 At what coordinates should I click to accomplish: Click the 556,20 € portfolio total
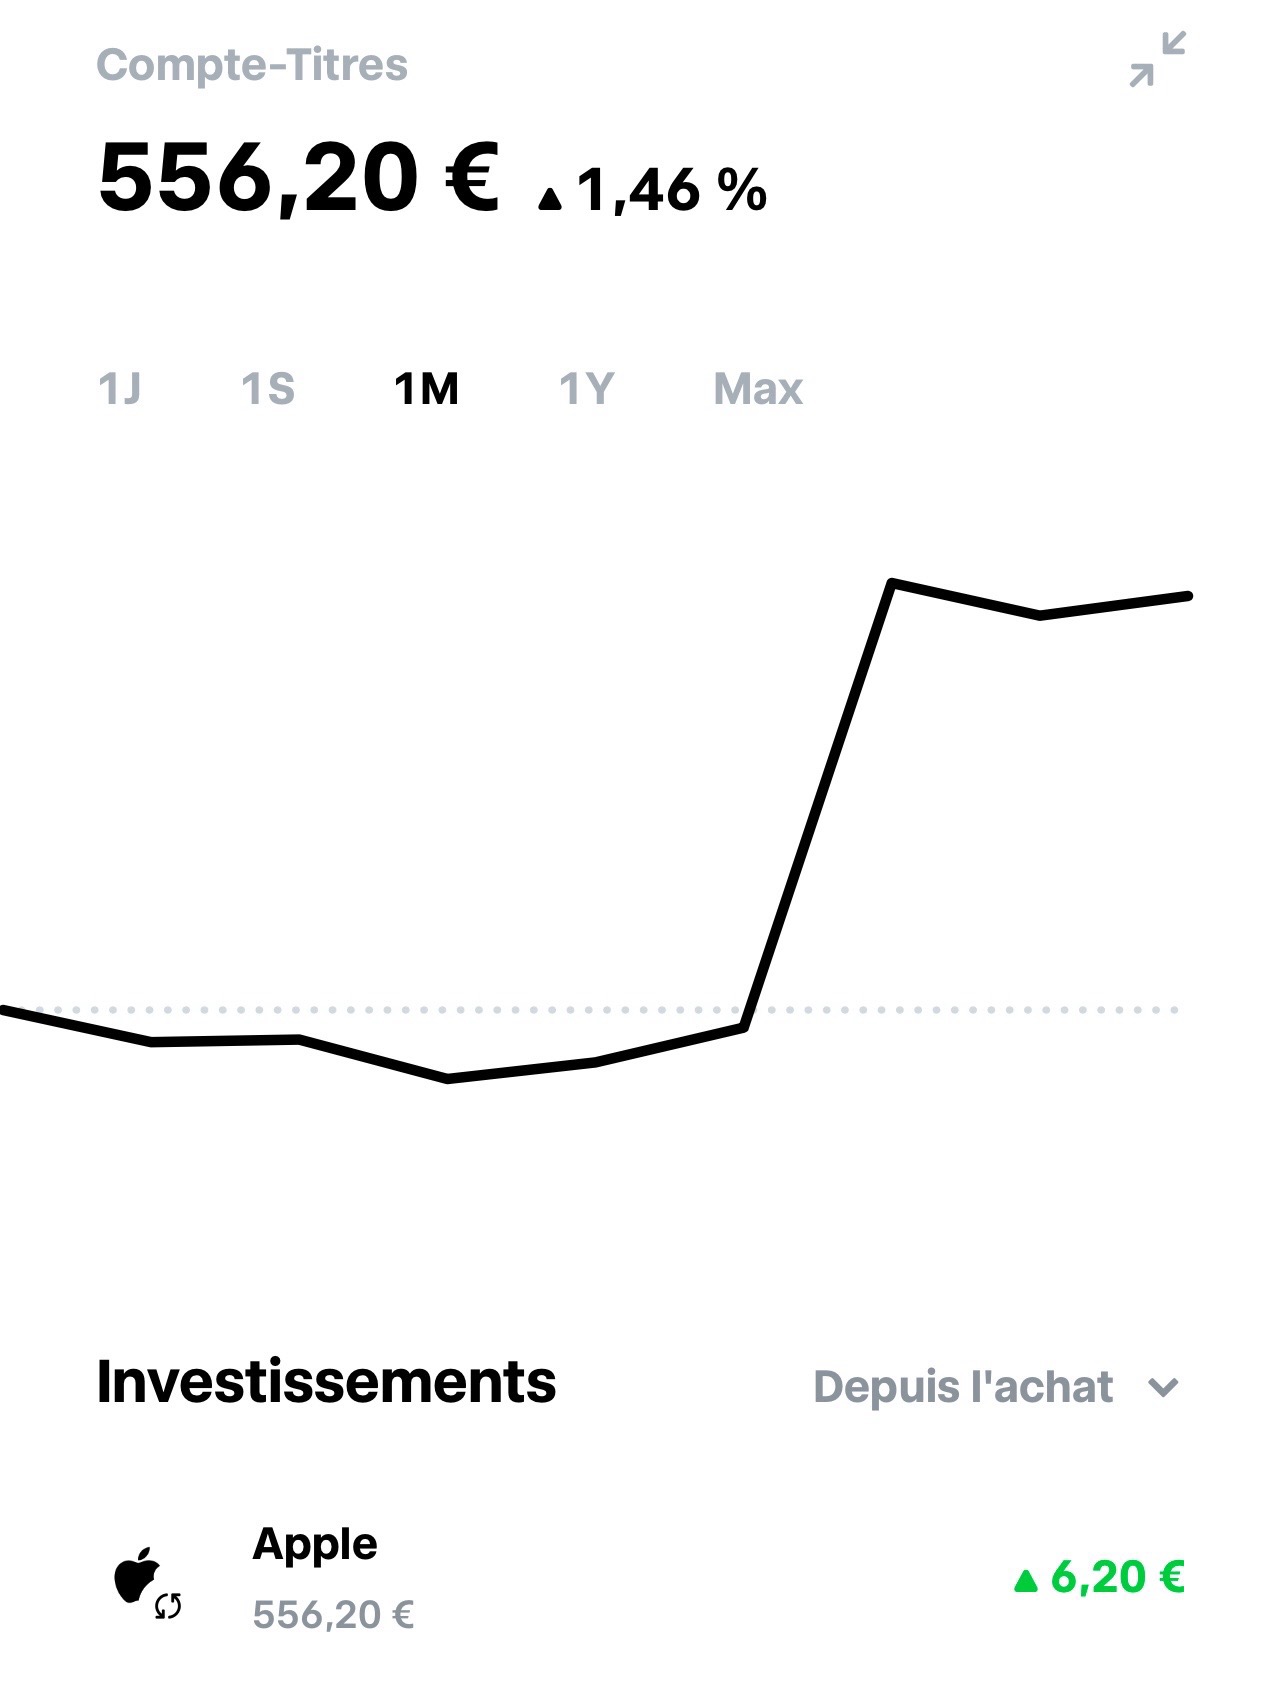coord(298,178)
